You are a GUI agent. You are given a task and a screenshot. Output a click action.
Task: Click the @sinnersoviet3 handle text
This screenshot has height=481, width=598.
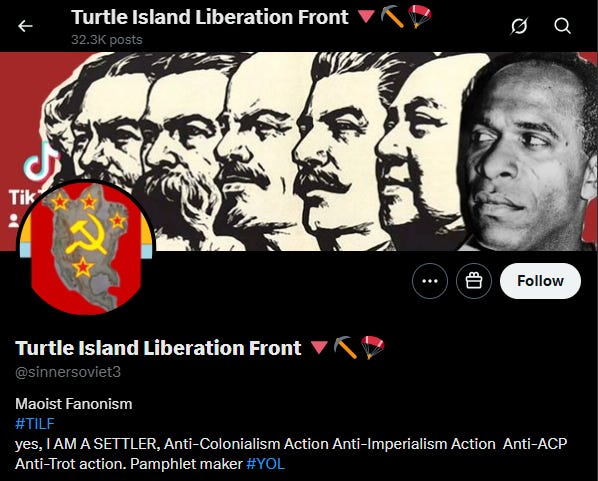tap(68, 372)
